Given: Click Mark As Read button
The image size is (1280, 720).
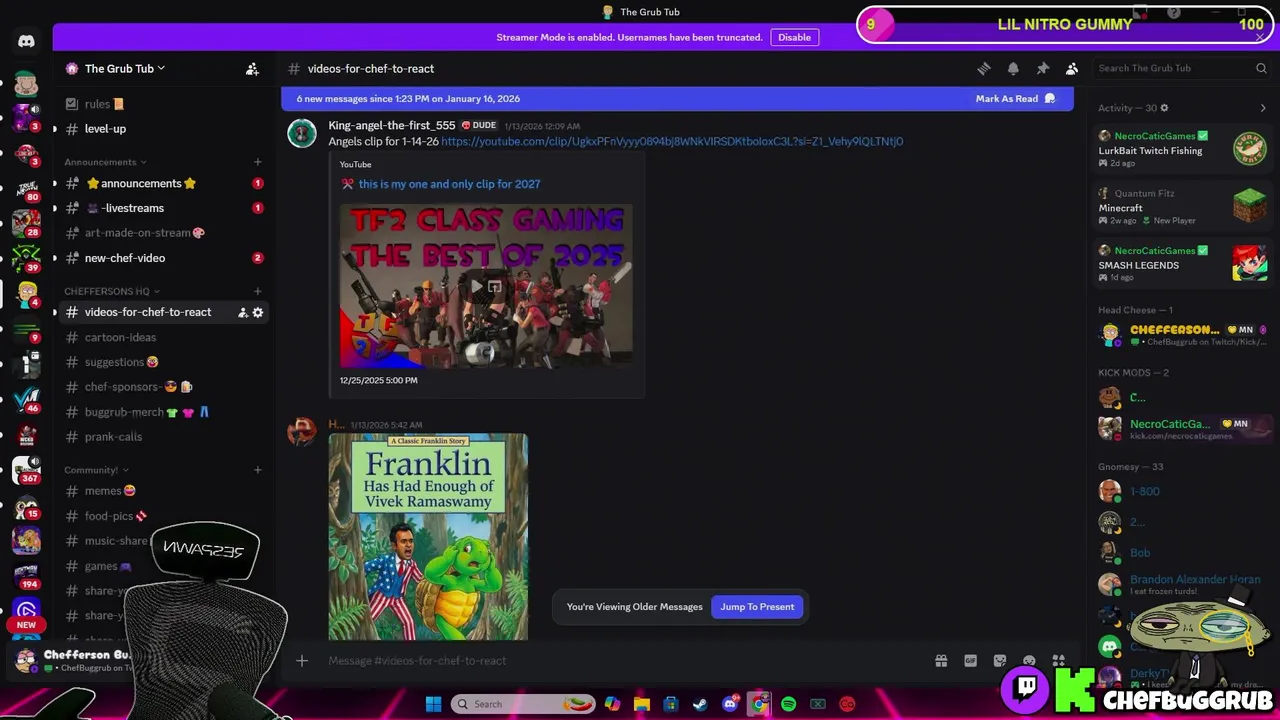Looking at the screenshot, I should click(x=1015, y=98).
